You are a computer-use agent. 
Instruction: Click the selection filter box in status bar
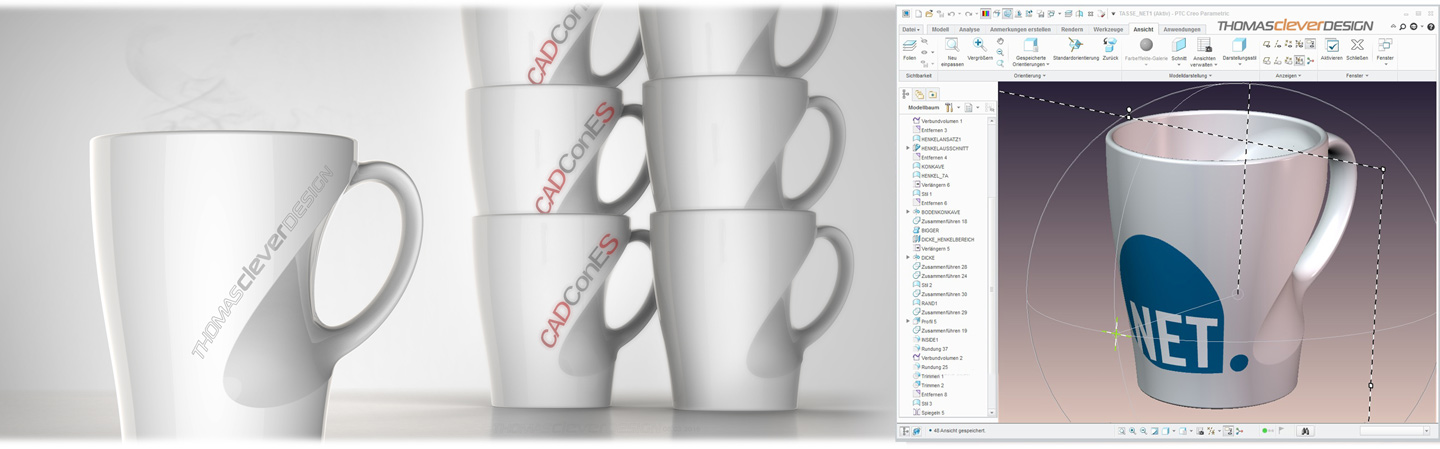point(1395,431)
